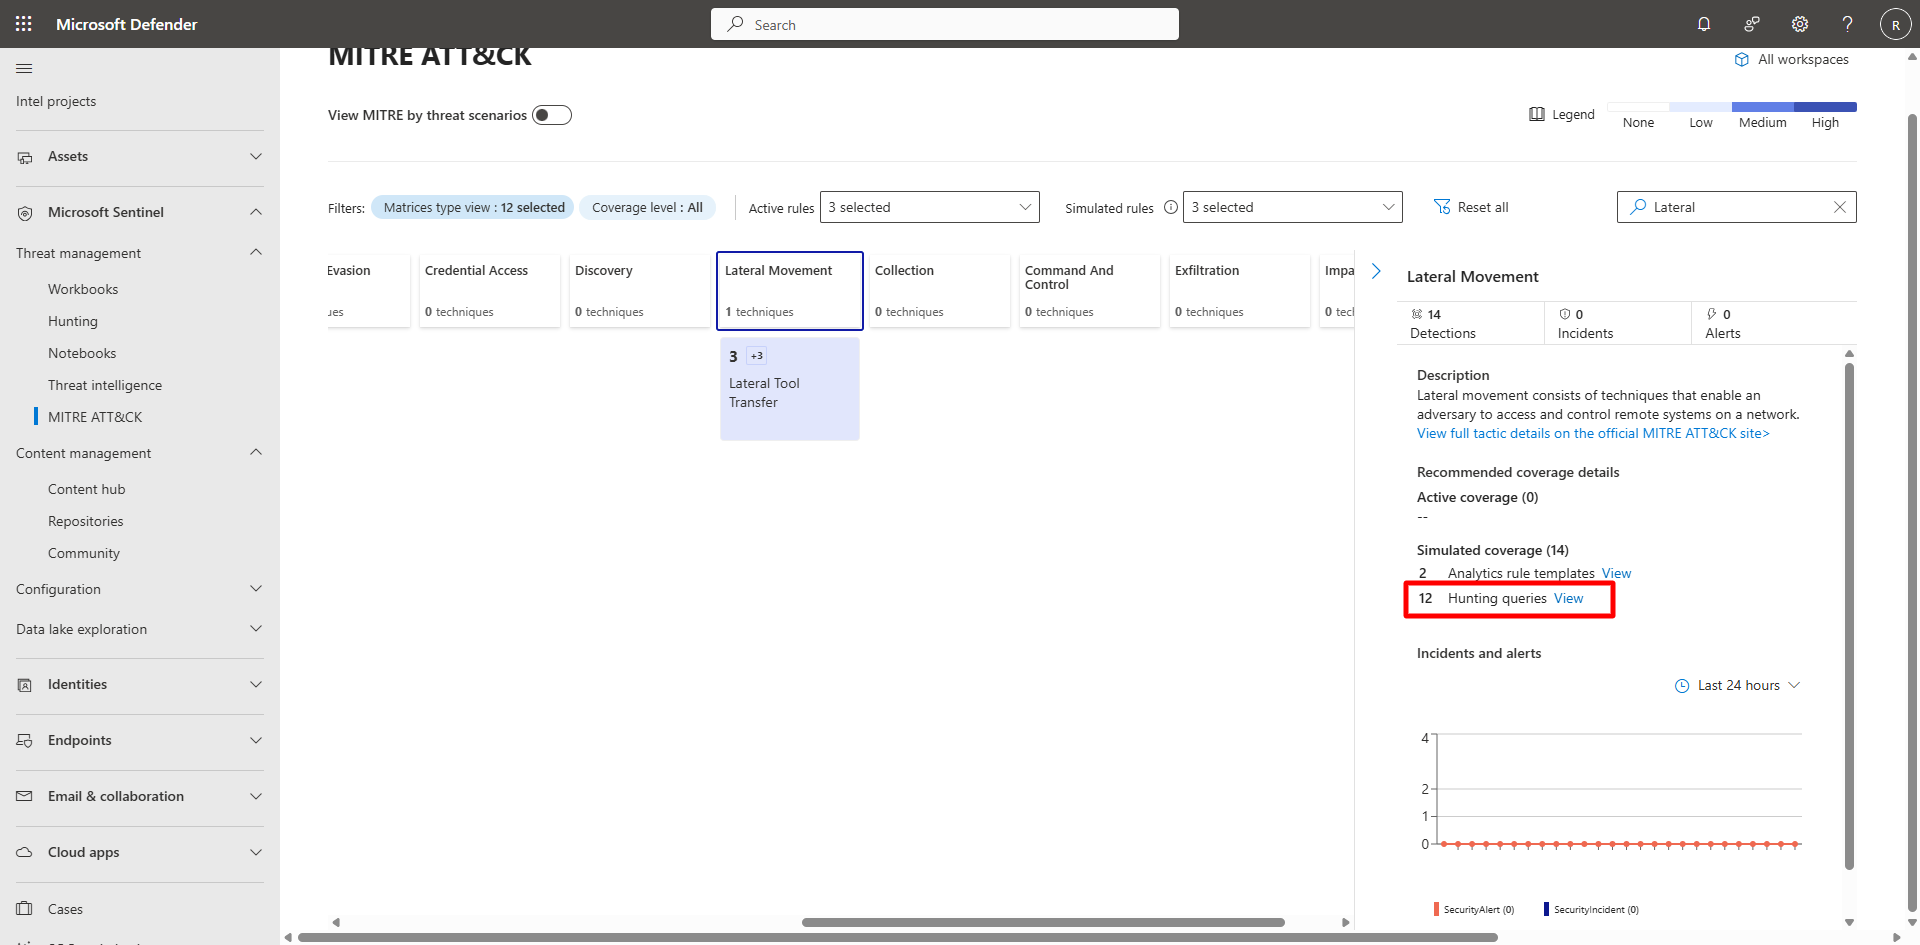Click the Matrices type view filter chip
This screenshot has height=945, width=1920.
click(x=473, y=207)
